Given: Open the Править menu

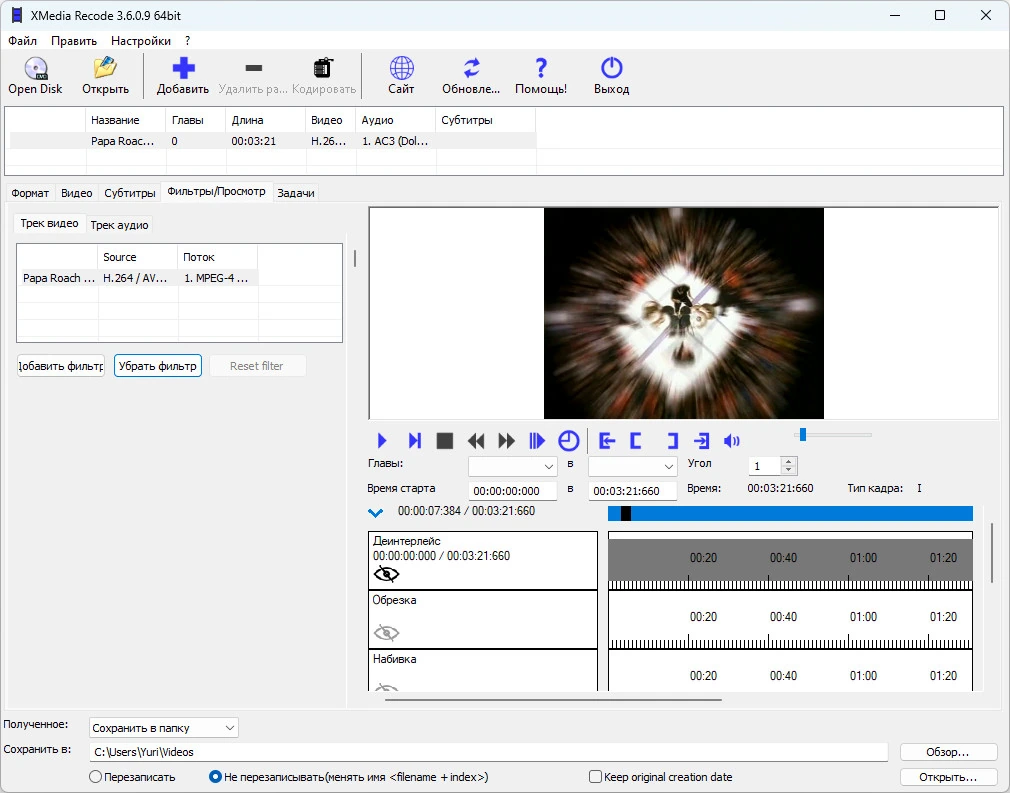Looking at the screenshot, I should click(74, 41).
